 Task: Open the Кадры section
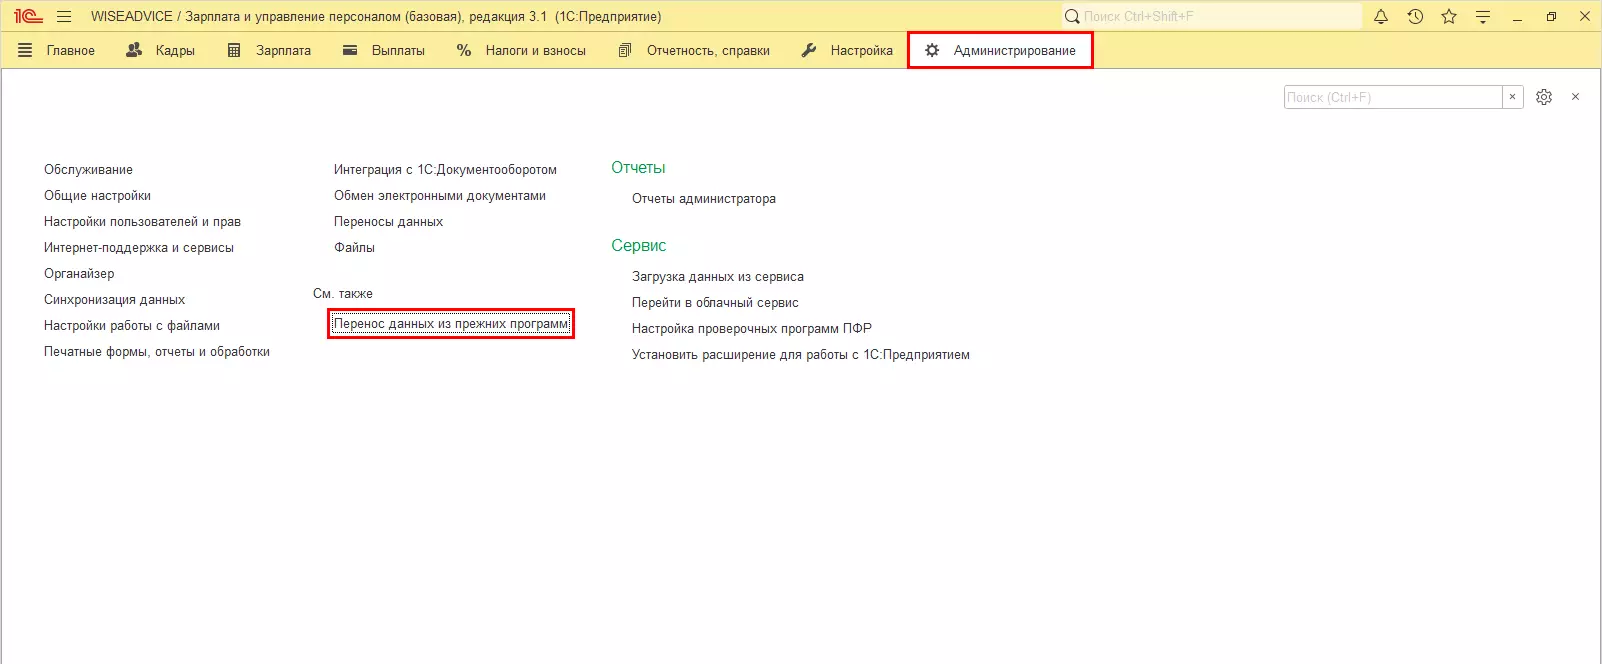coord(160,50)
